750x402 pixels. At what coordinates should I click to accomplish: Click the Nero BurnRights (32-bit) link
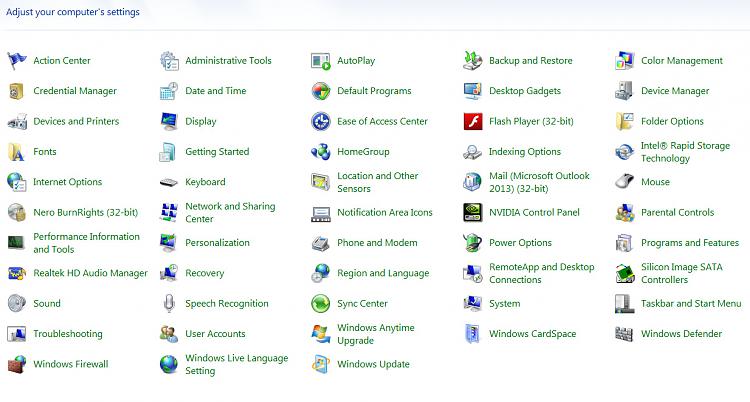pyautogui.click(x=86, y=212)
